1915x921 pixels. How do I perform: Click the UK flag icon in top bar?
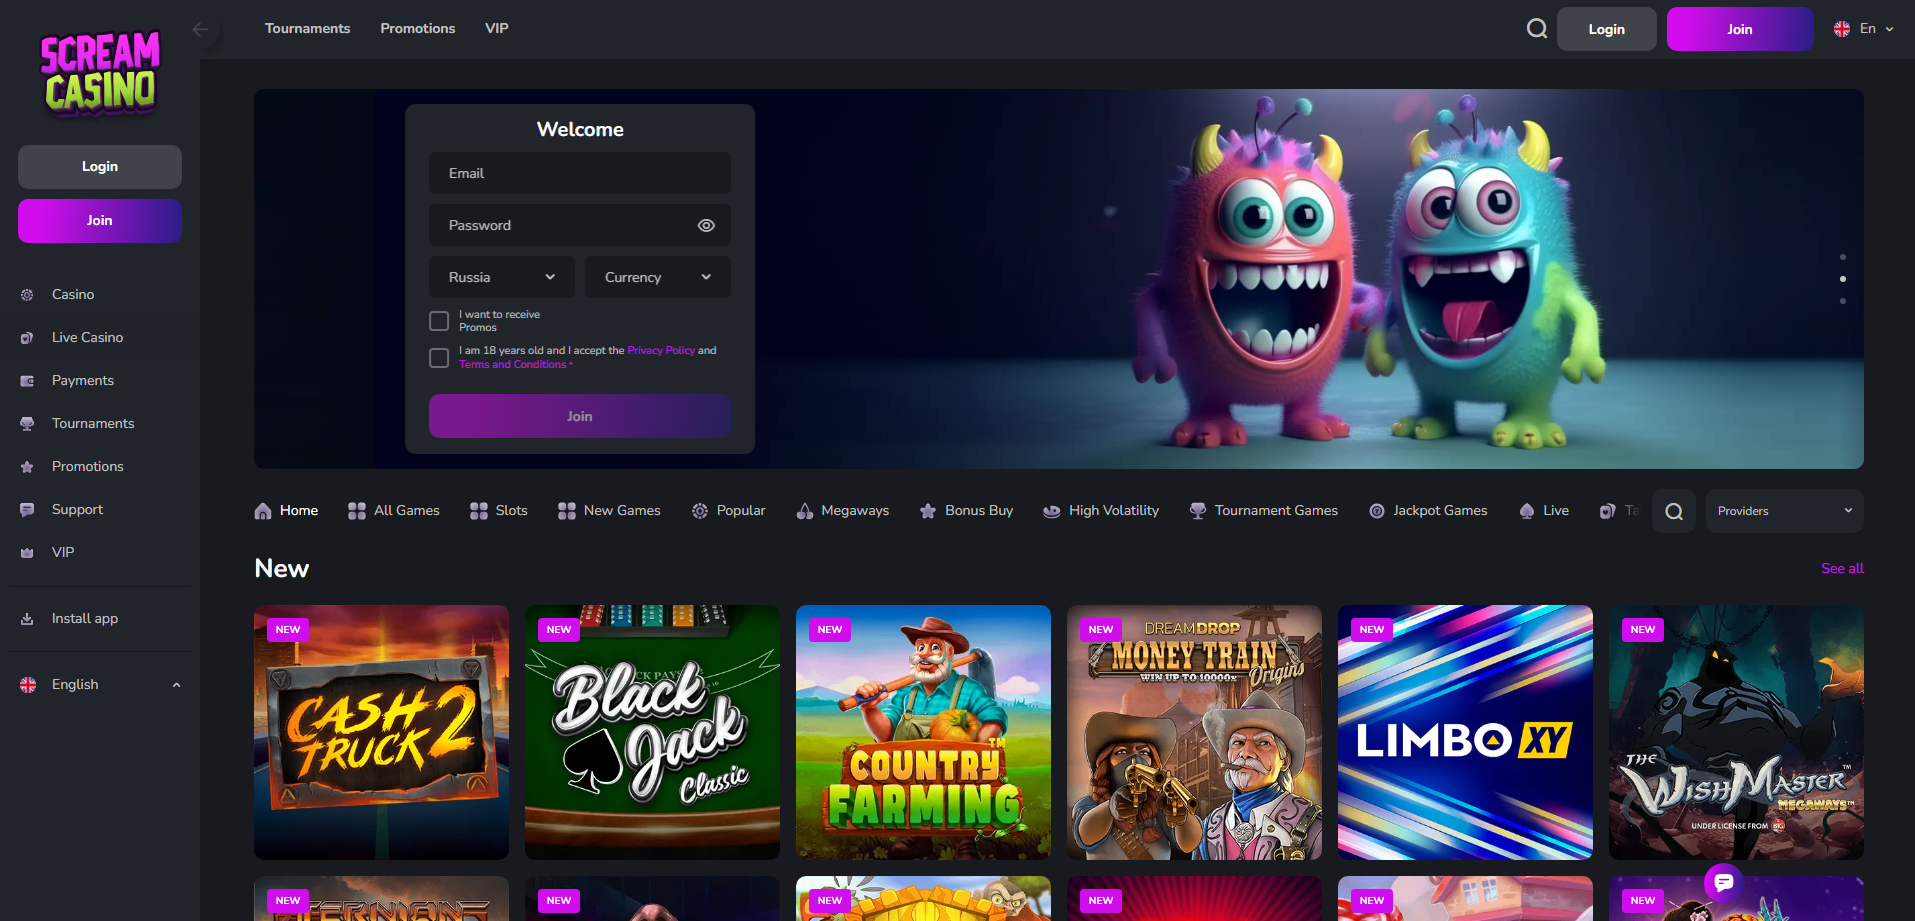coord(1841,29)
